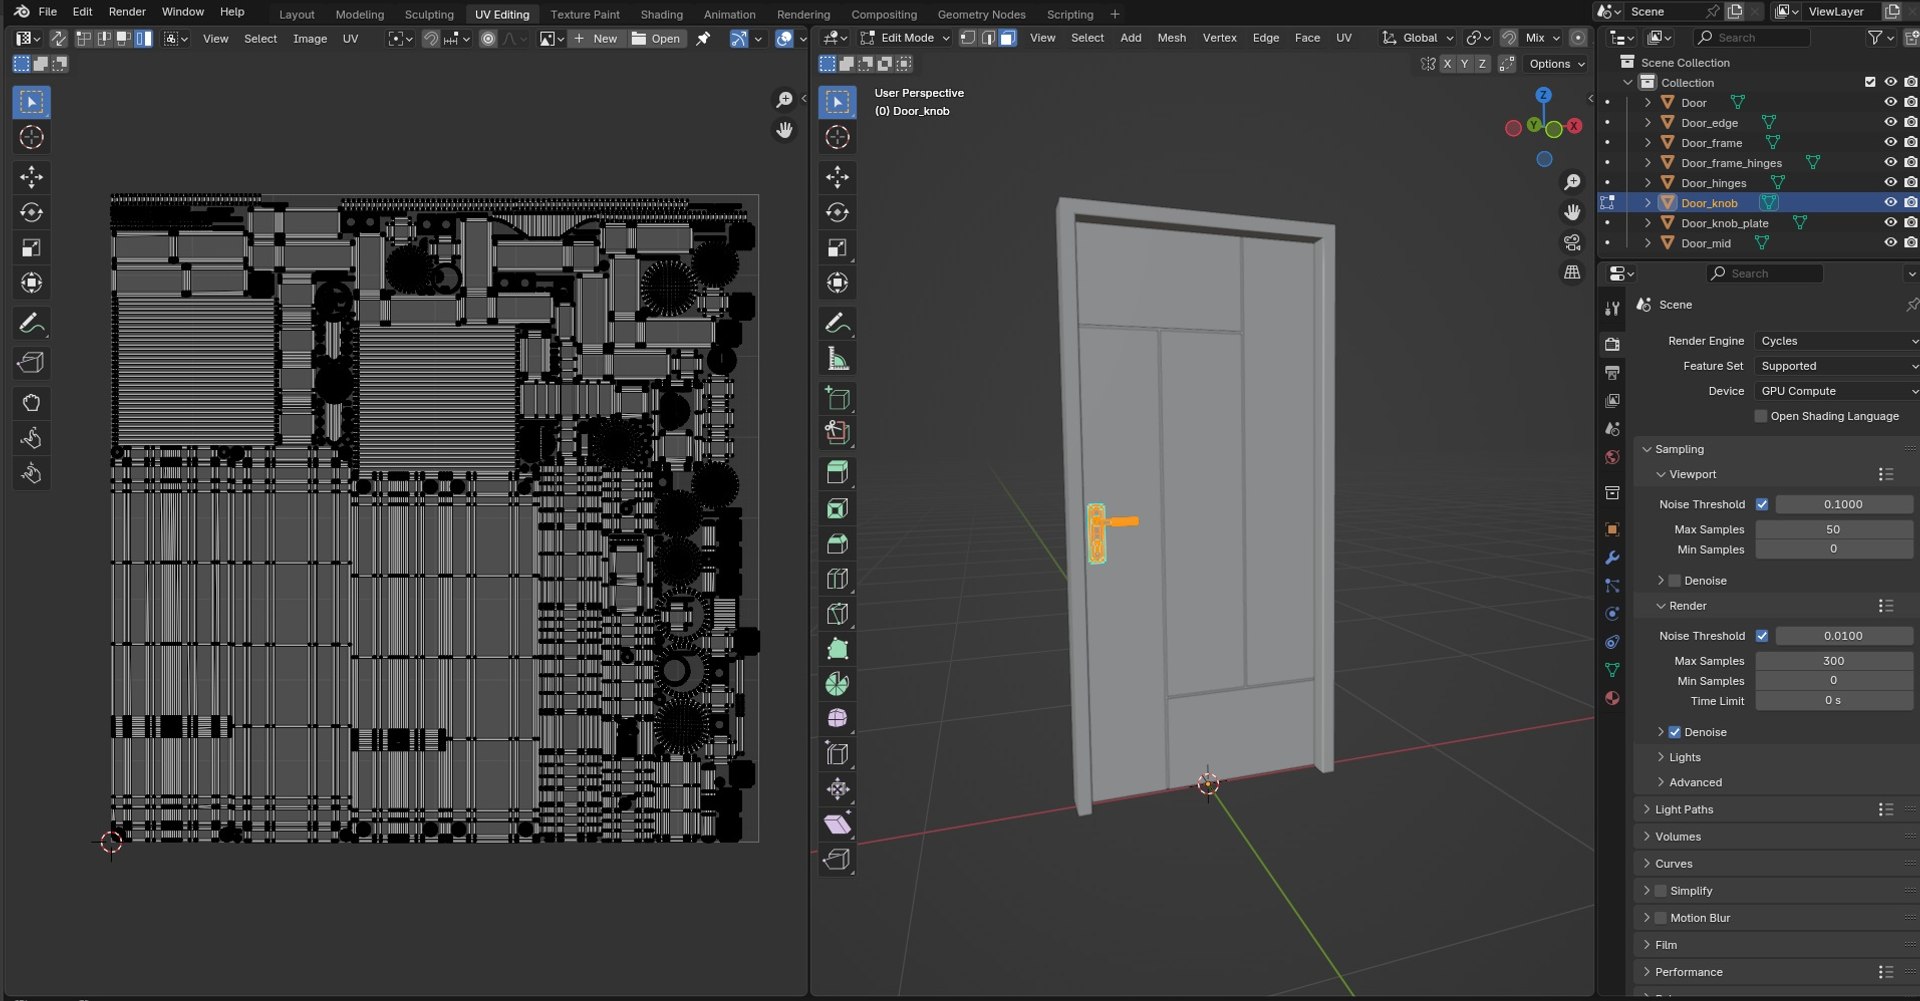
Task: Click the Open image button
Action: coord(656,39)
